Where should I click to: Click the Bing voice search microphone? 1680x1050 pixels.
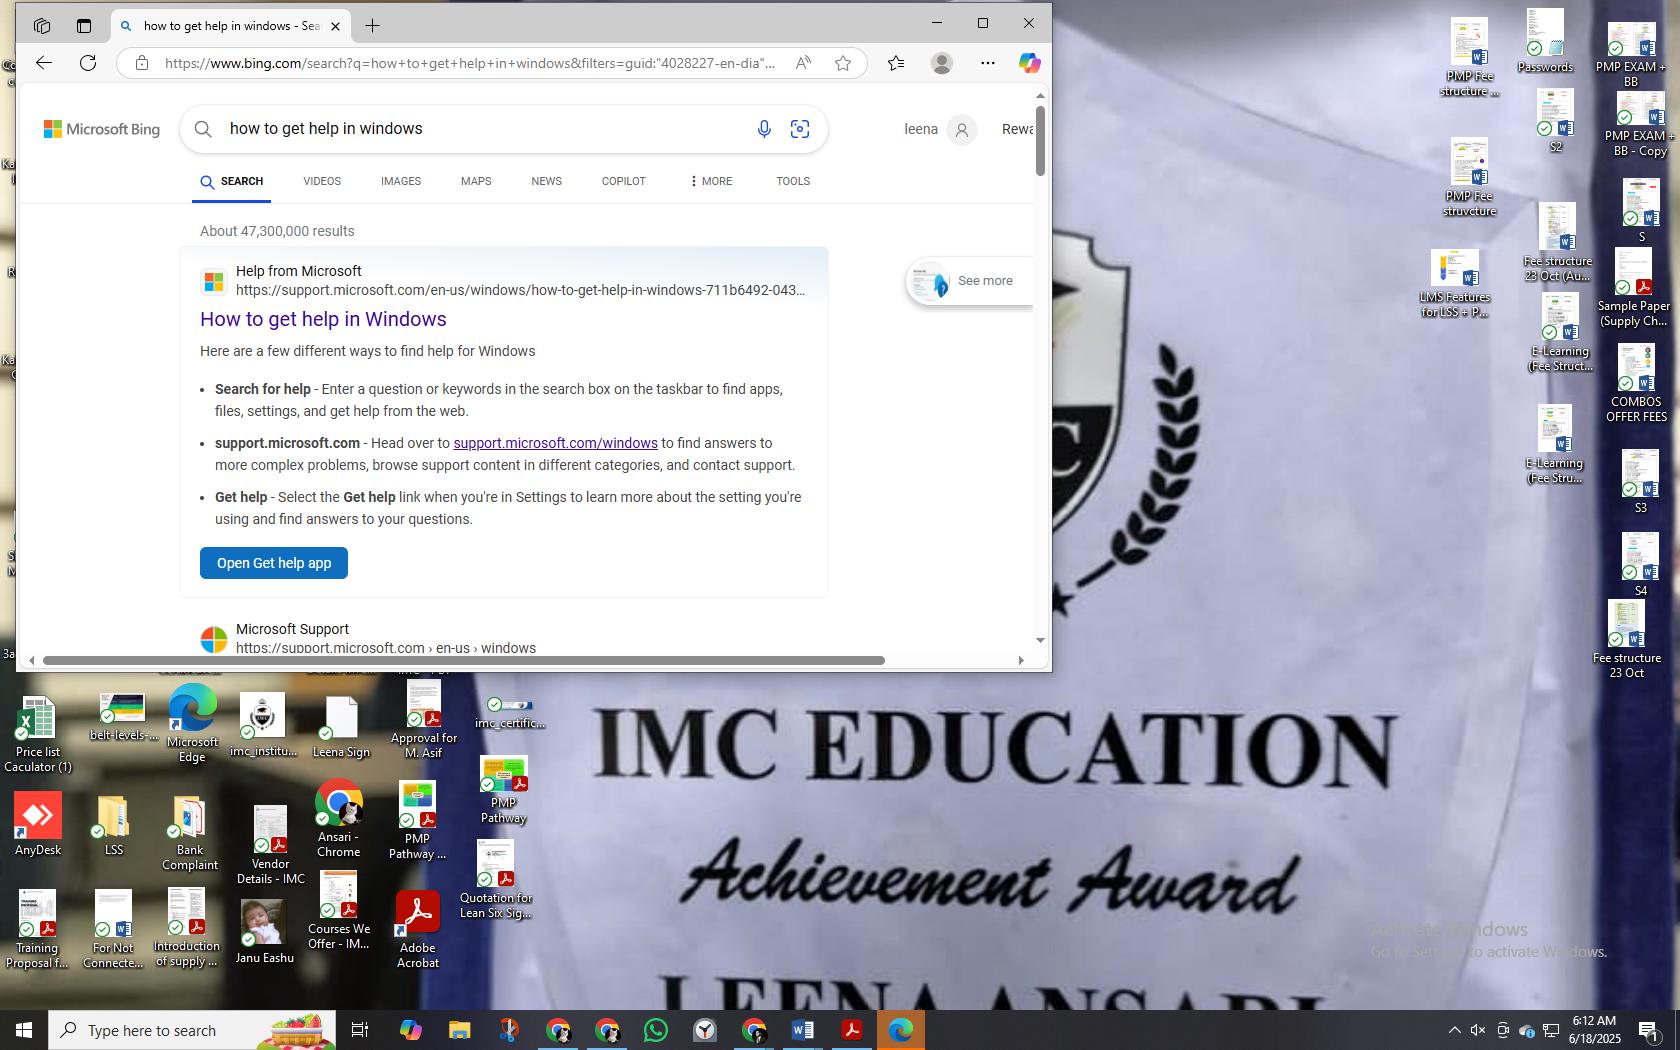tap(764, 129)
